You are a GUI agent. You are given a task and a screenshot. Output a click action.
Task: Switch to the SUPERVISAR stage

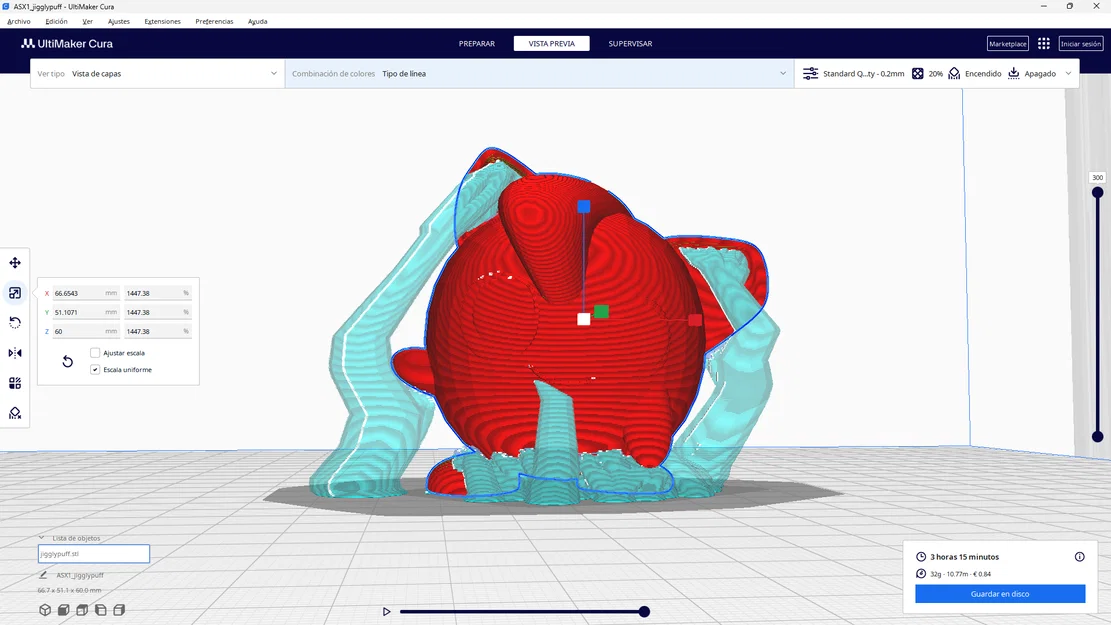(x=630, y=44)
